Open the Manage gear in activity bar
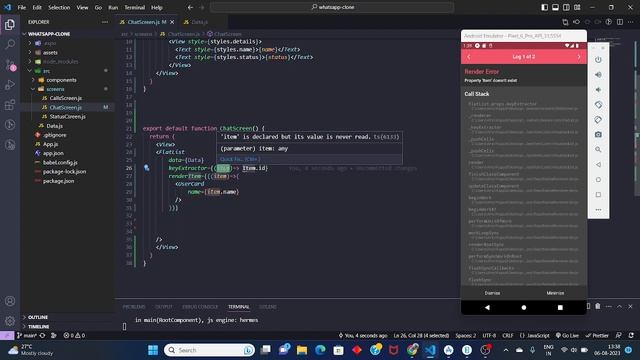This screenshot has width=640, height=360. [x=10, y=321]
